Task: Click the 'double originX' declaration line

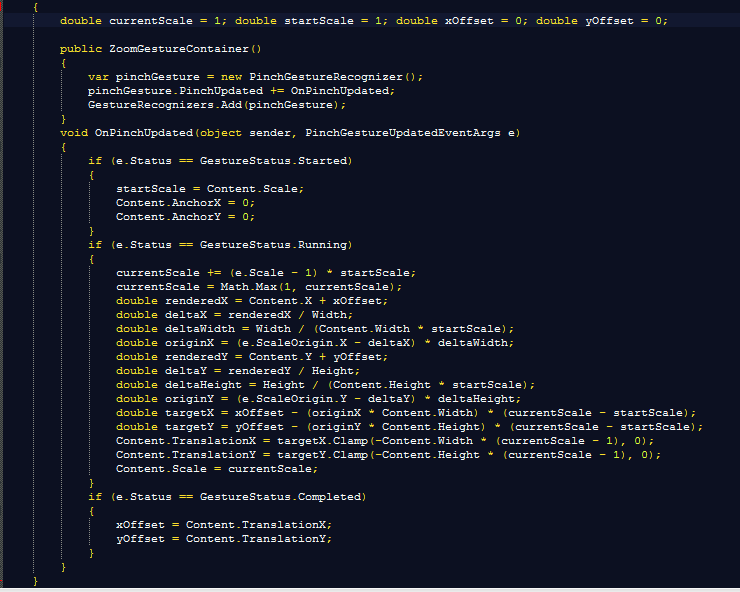Action: pyautogui.click(x=315, y=343)
